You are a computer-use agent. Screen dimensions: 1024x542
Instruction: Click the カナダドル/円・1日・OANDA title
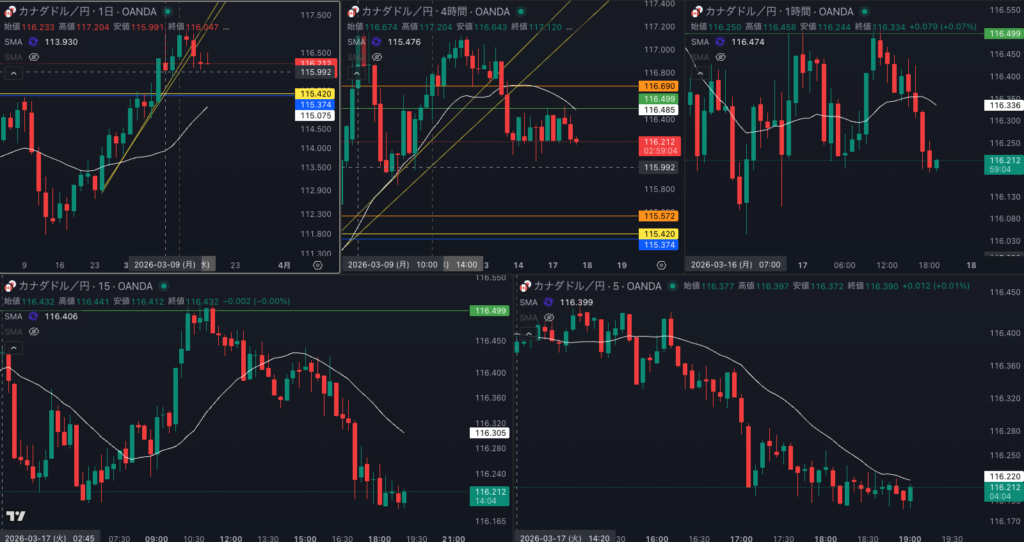point(90,12)
